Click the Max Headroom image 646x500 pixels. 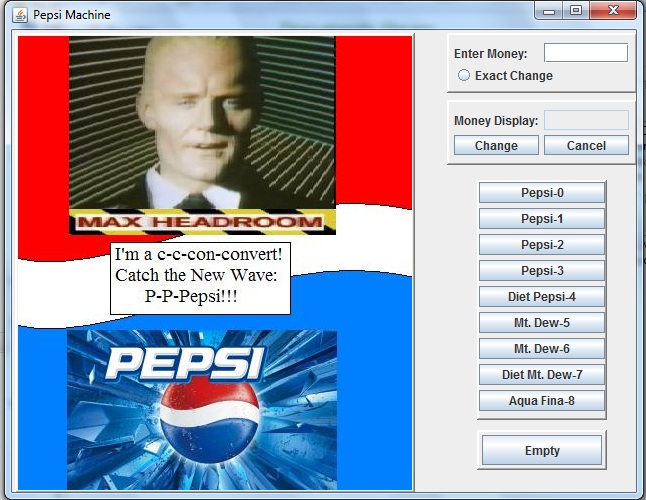(202, 136)
